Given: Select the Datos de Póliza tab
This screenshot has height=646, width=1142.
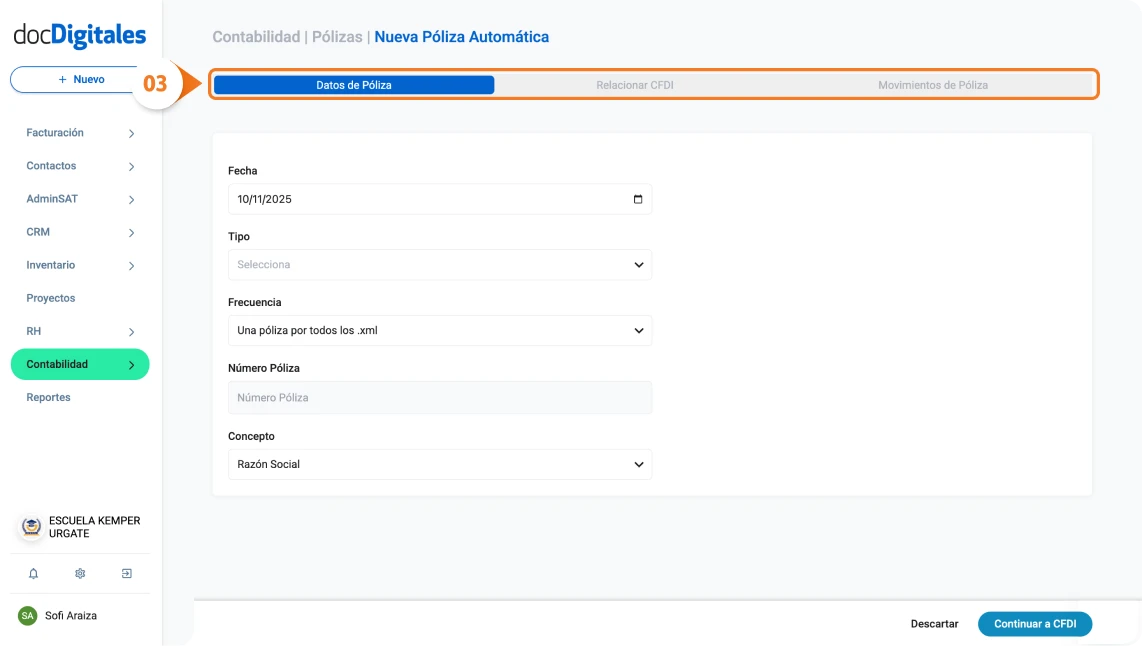Looking at the screenshot, I should (354, 85).
